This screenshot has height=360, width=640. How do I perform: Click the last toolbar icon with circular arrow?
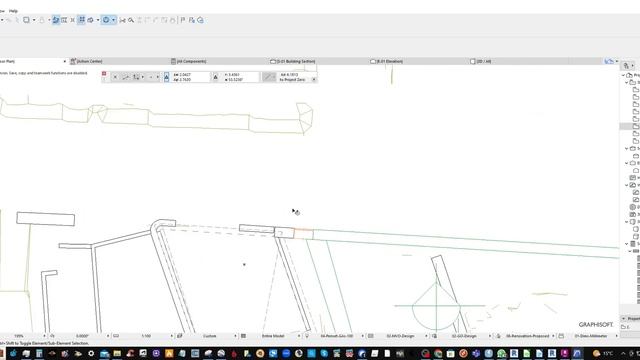coord(200,20)
